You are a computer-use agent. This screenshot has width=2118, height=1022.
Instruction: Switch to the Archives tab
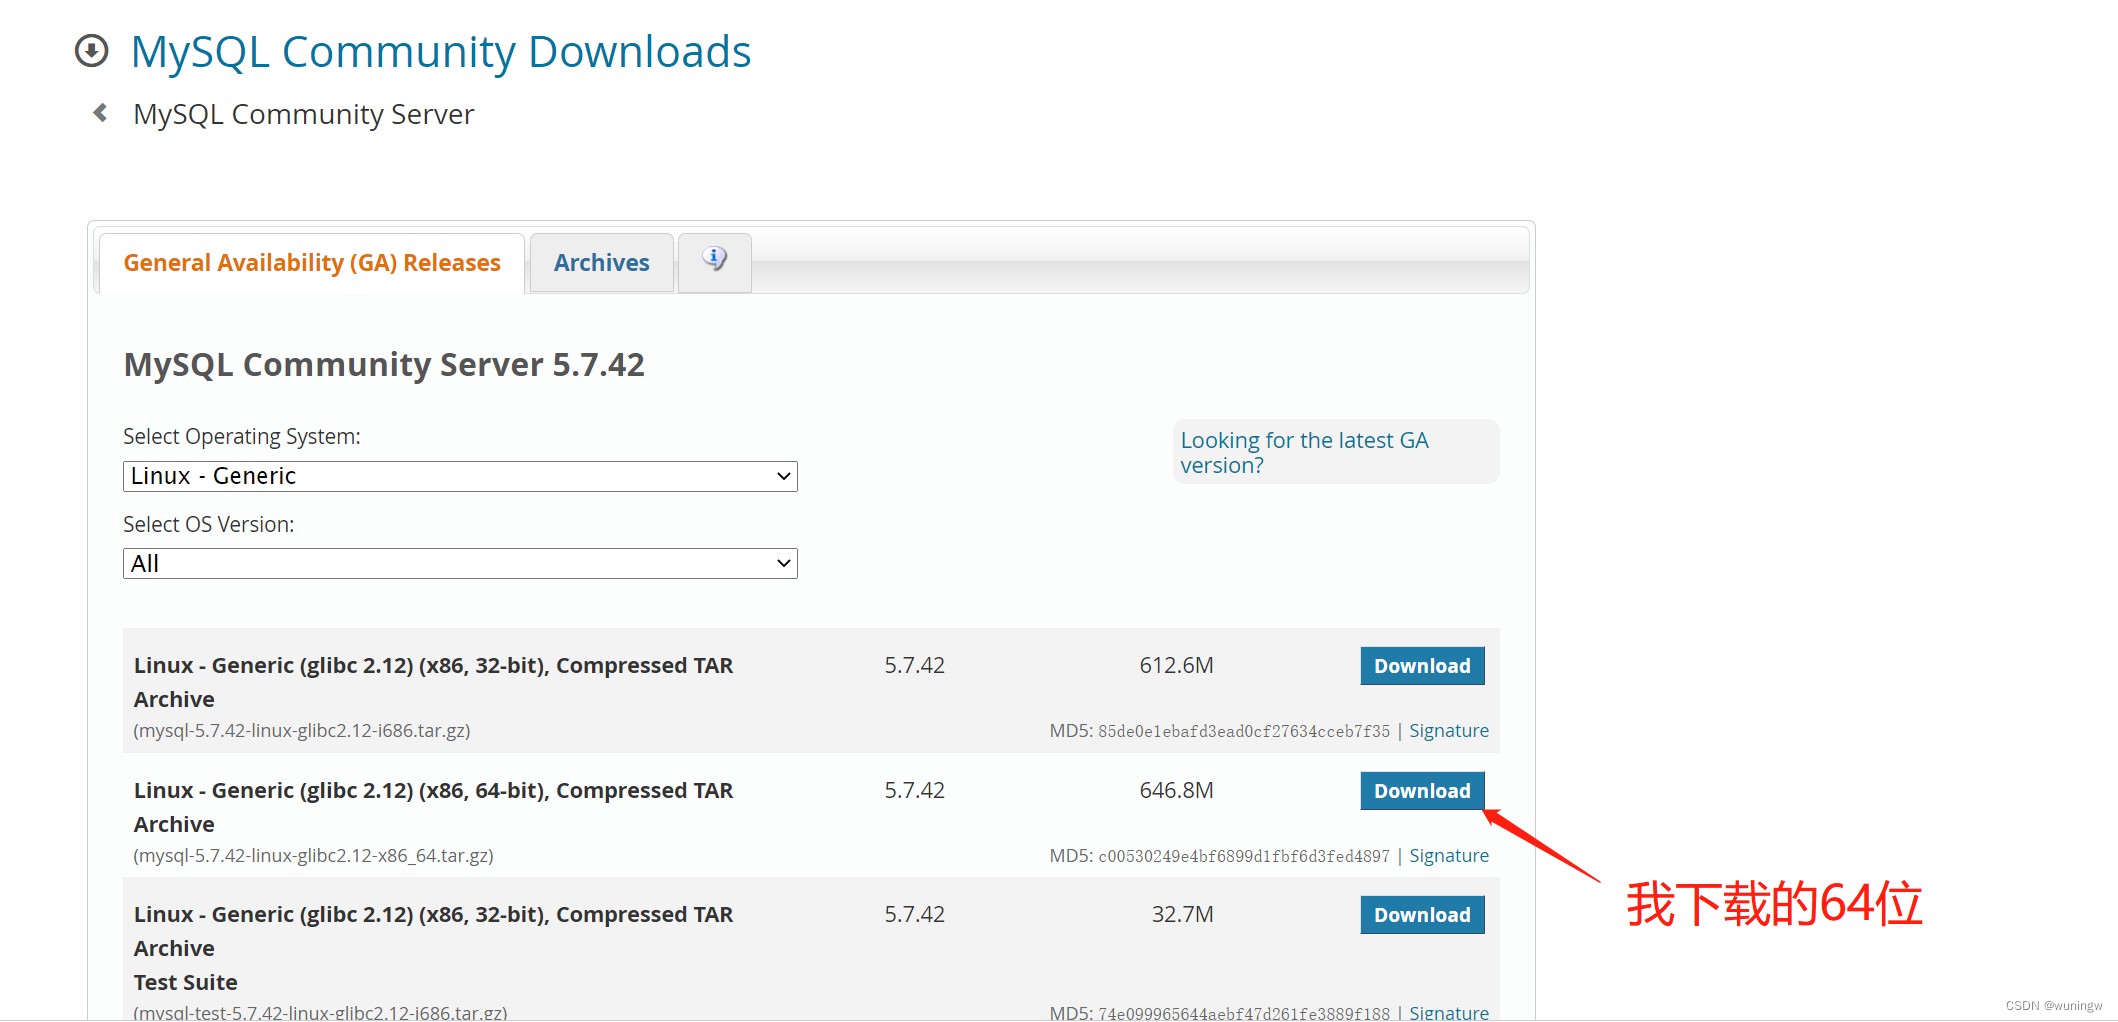pyautogui.click(x=602, y=263)
